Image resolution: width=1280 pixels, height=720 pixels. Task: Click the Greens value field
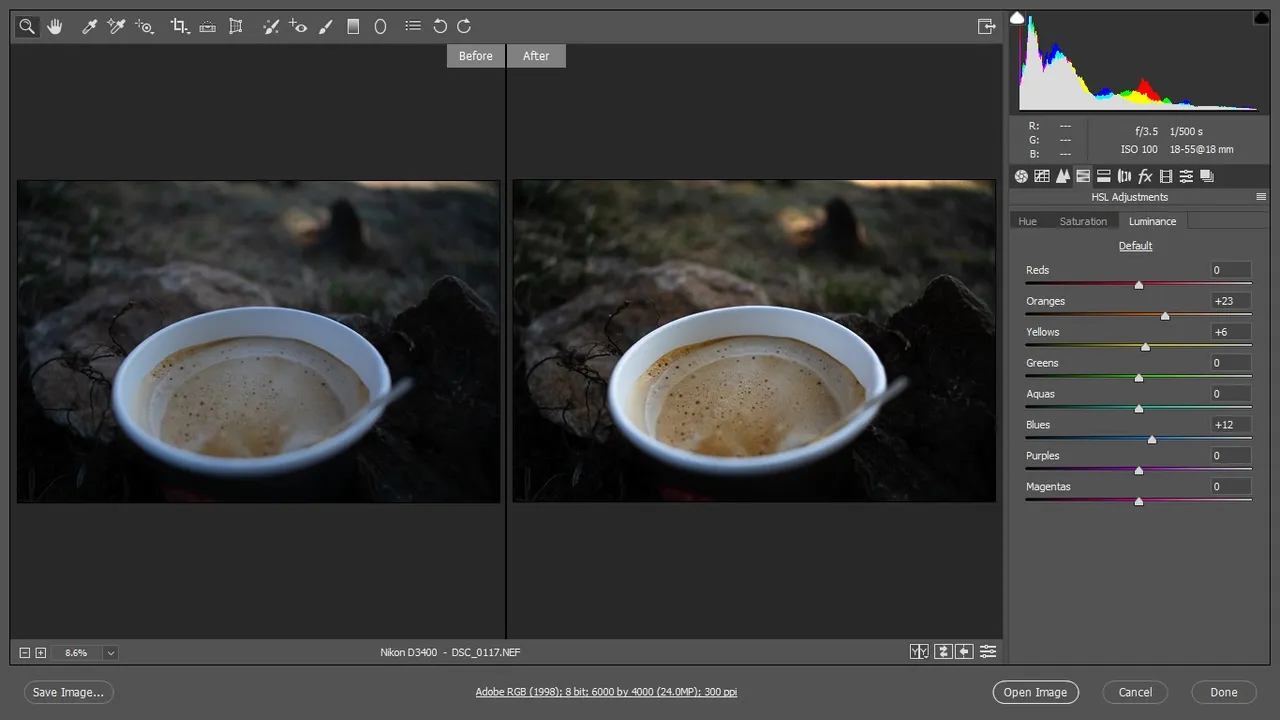pyautogui.click(x=1230, y=363)
